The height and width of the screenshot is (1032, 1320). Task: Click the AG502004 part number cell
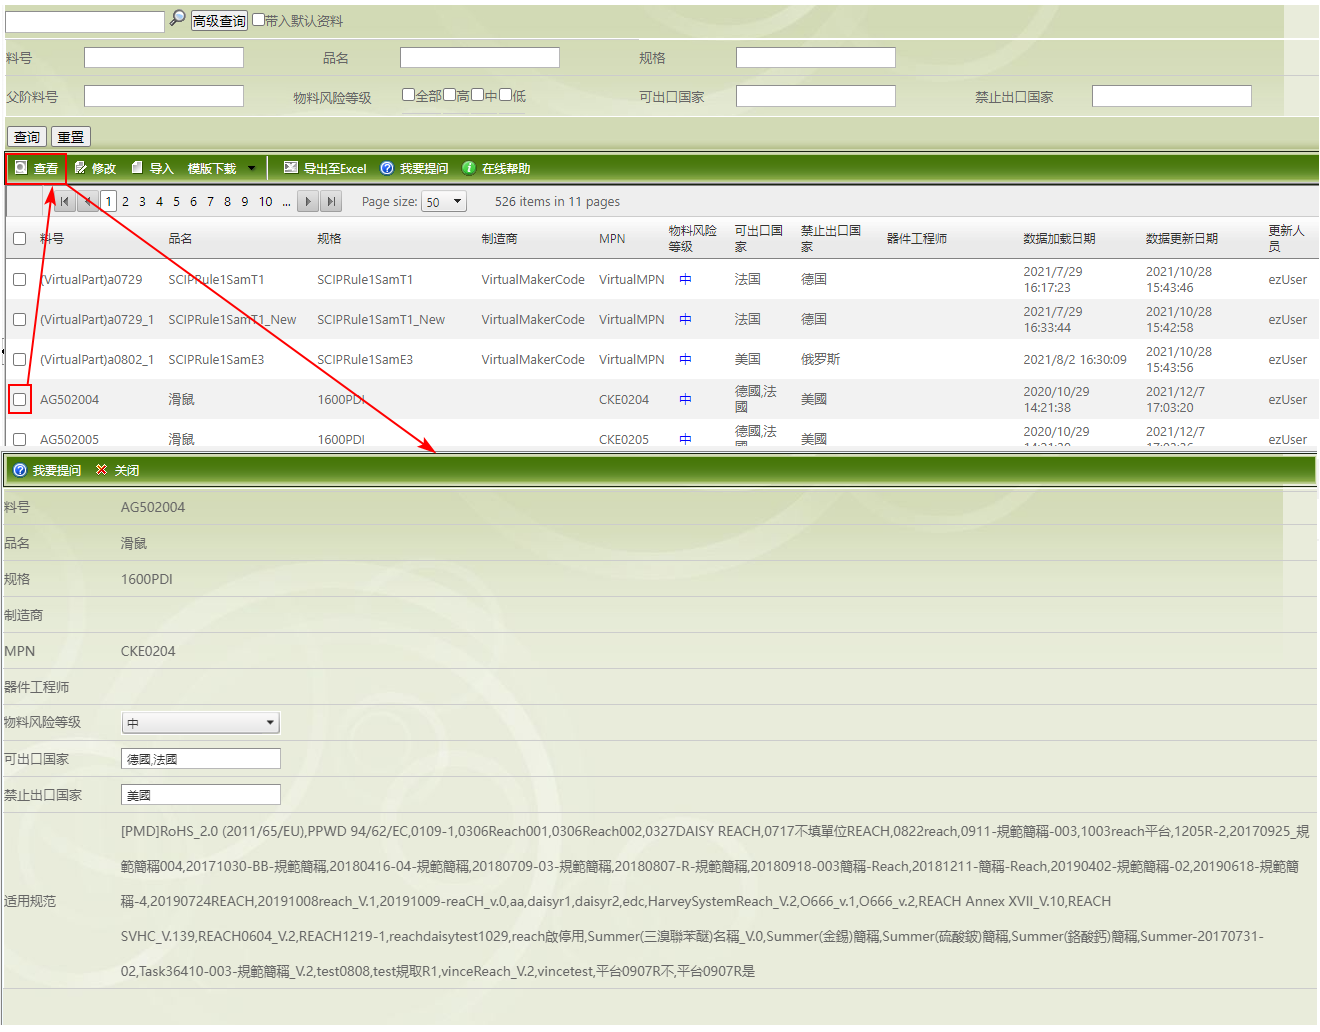tap(69, 399)
